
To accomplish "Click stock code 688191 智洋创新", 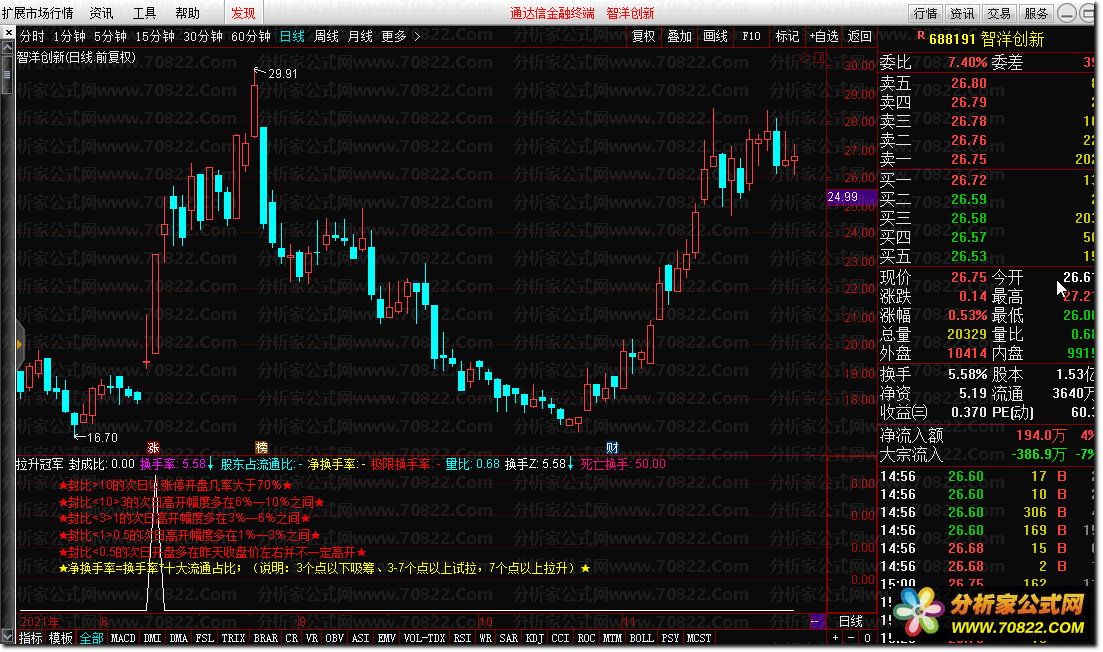I will [x=986, y=39].
